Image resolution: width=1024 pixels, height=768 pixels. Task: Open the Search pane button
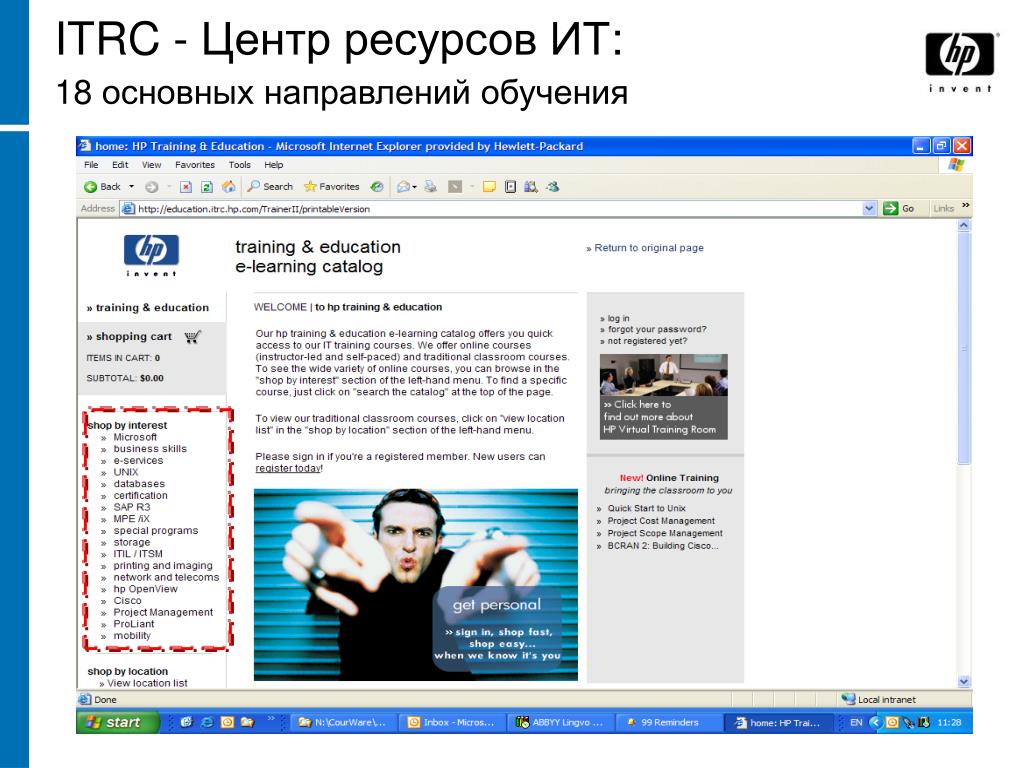pyautogui.click(x=270, y=187)
